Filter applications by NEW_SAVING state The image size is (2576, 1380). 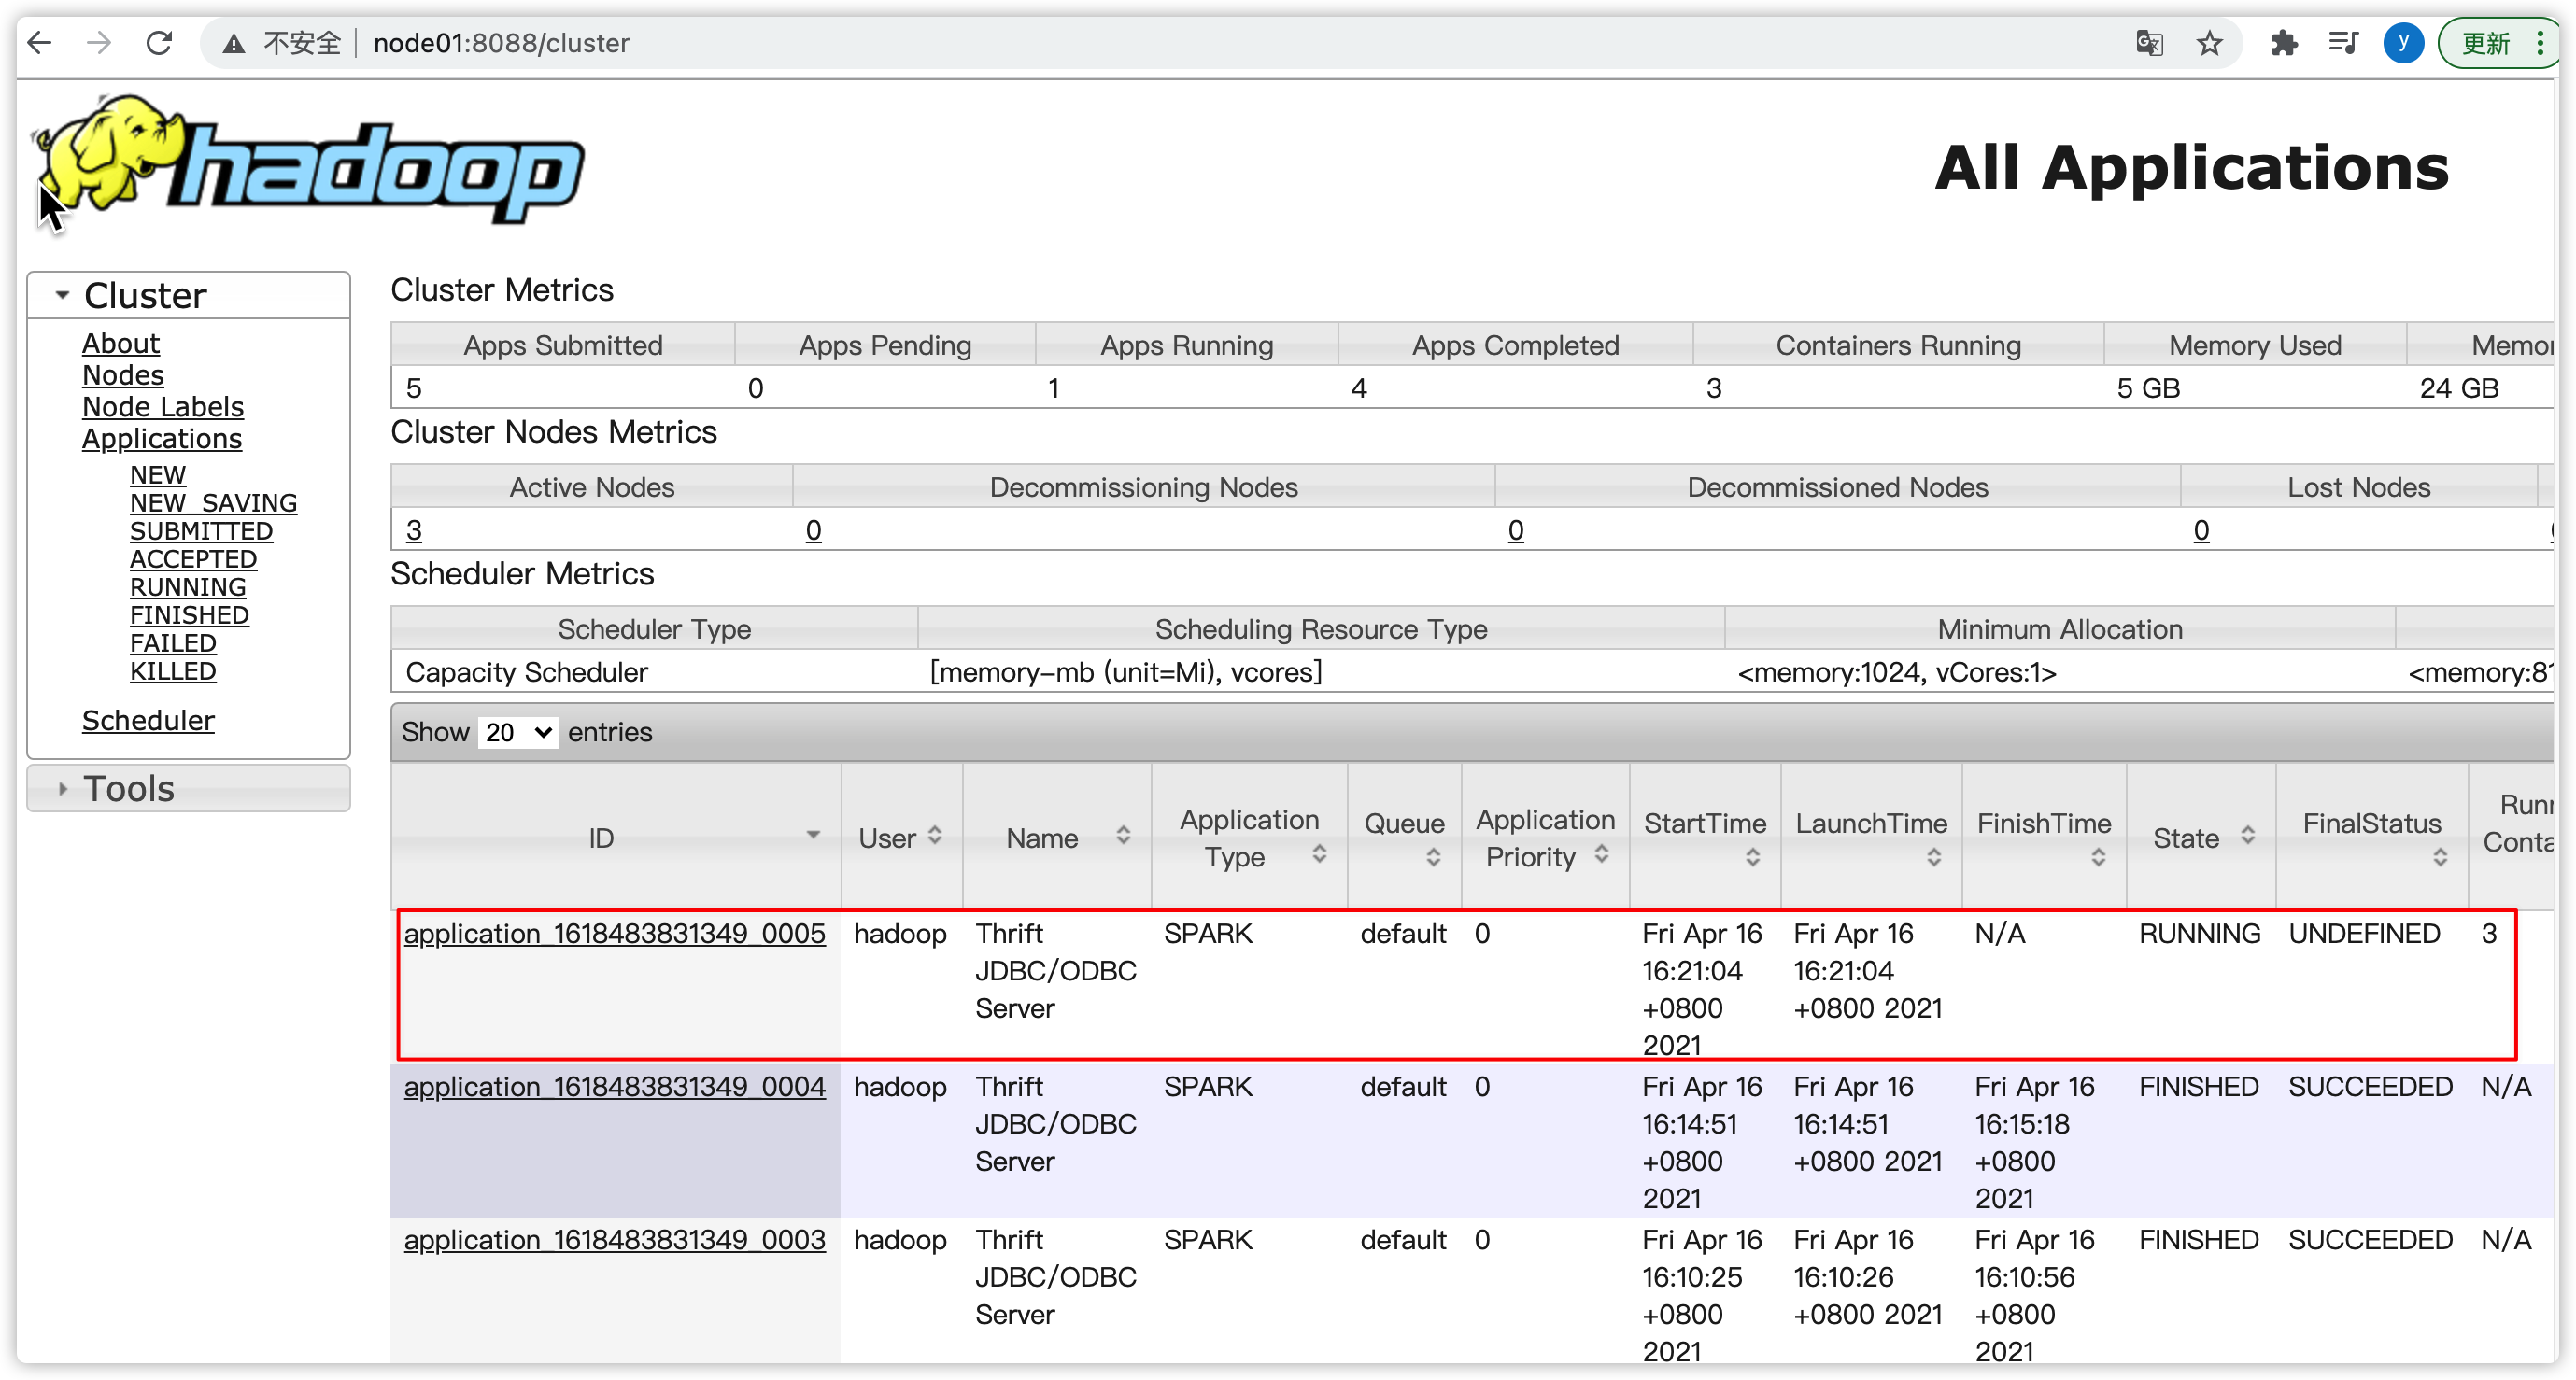tap(214, 502)
